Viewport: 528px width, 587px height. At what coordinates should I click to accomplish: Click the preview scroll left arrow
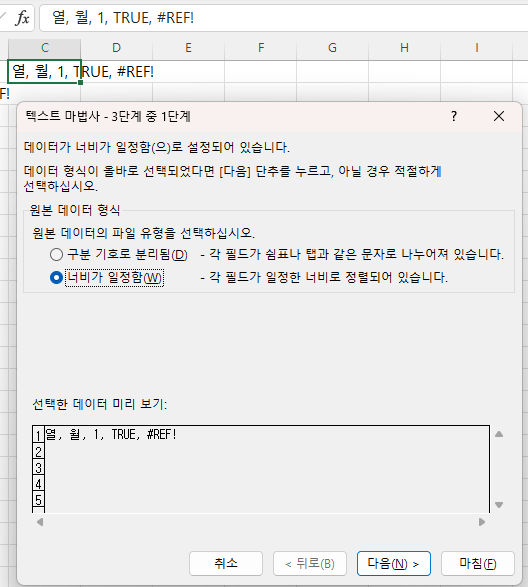(x=40, y=522)
